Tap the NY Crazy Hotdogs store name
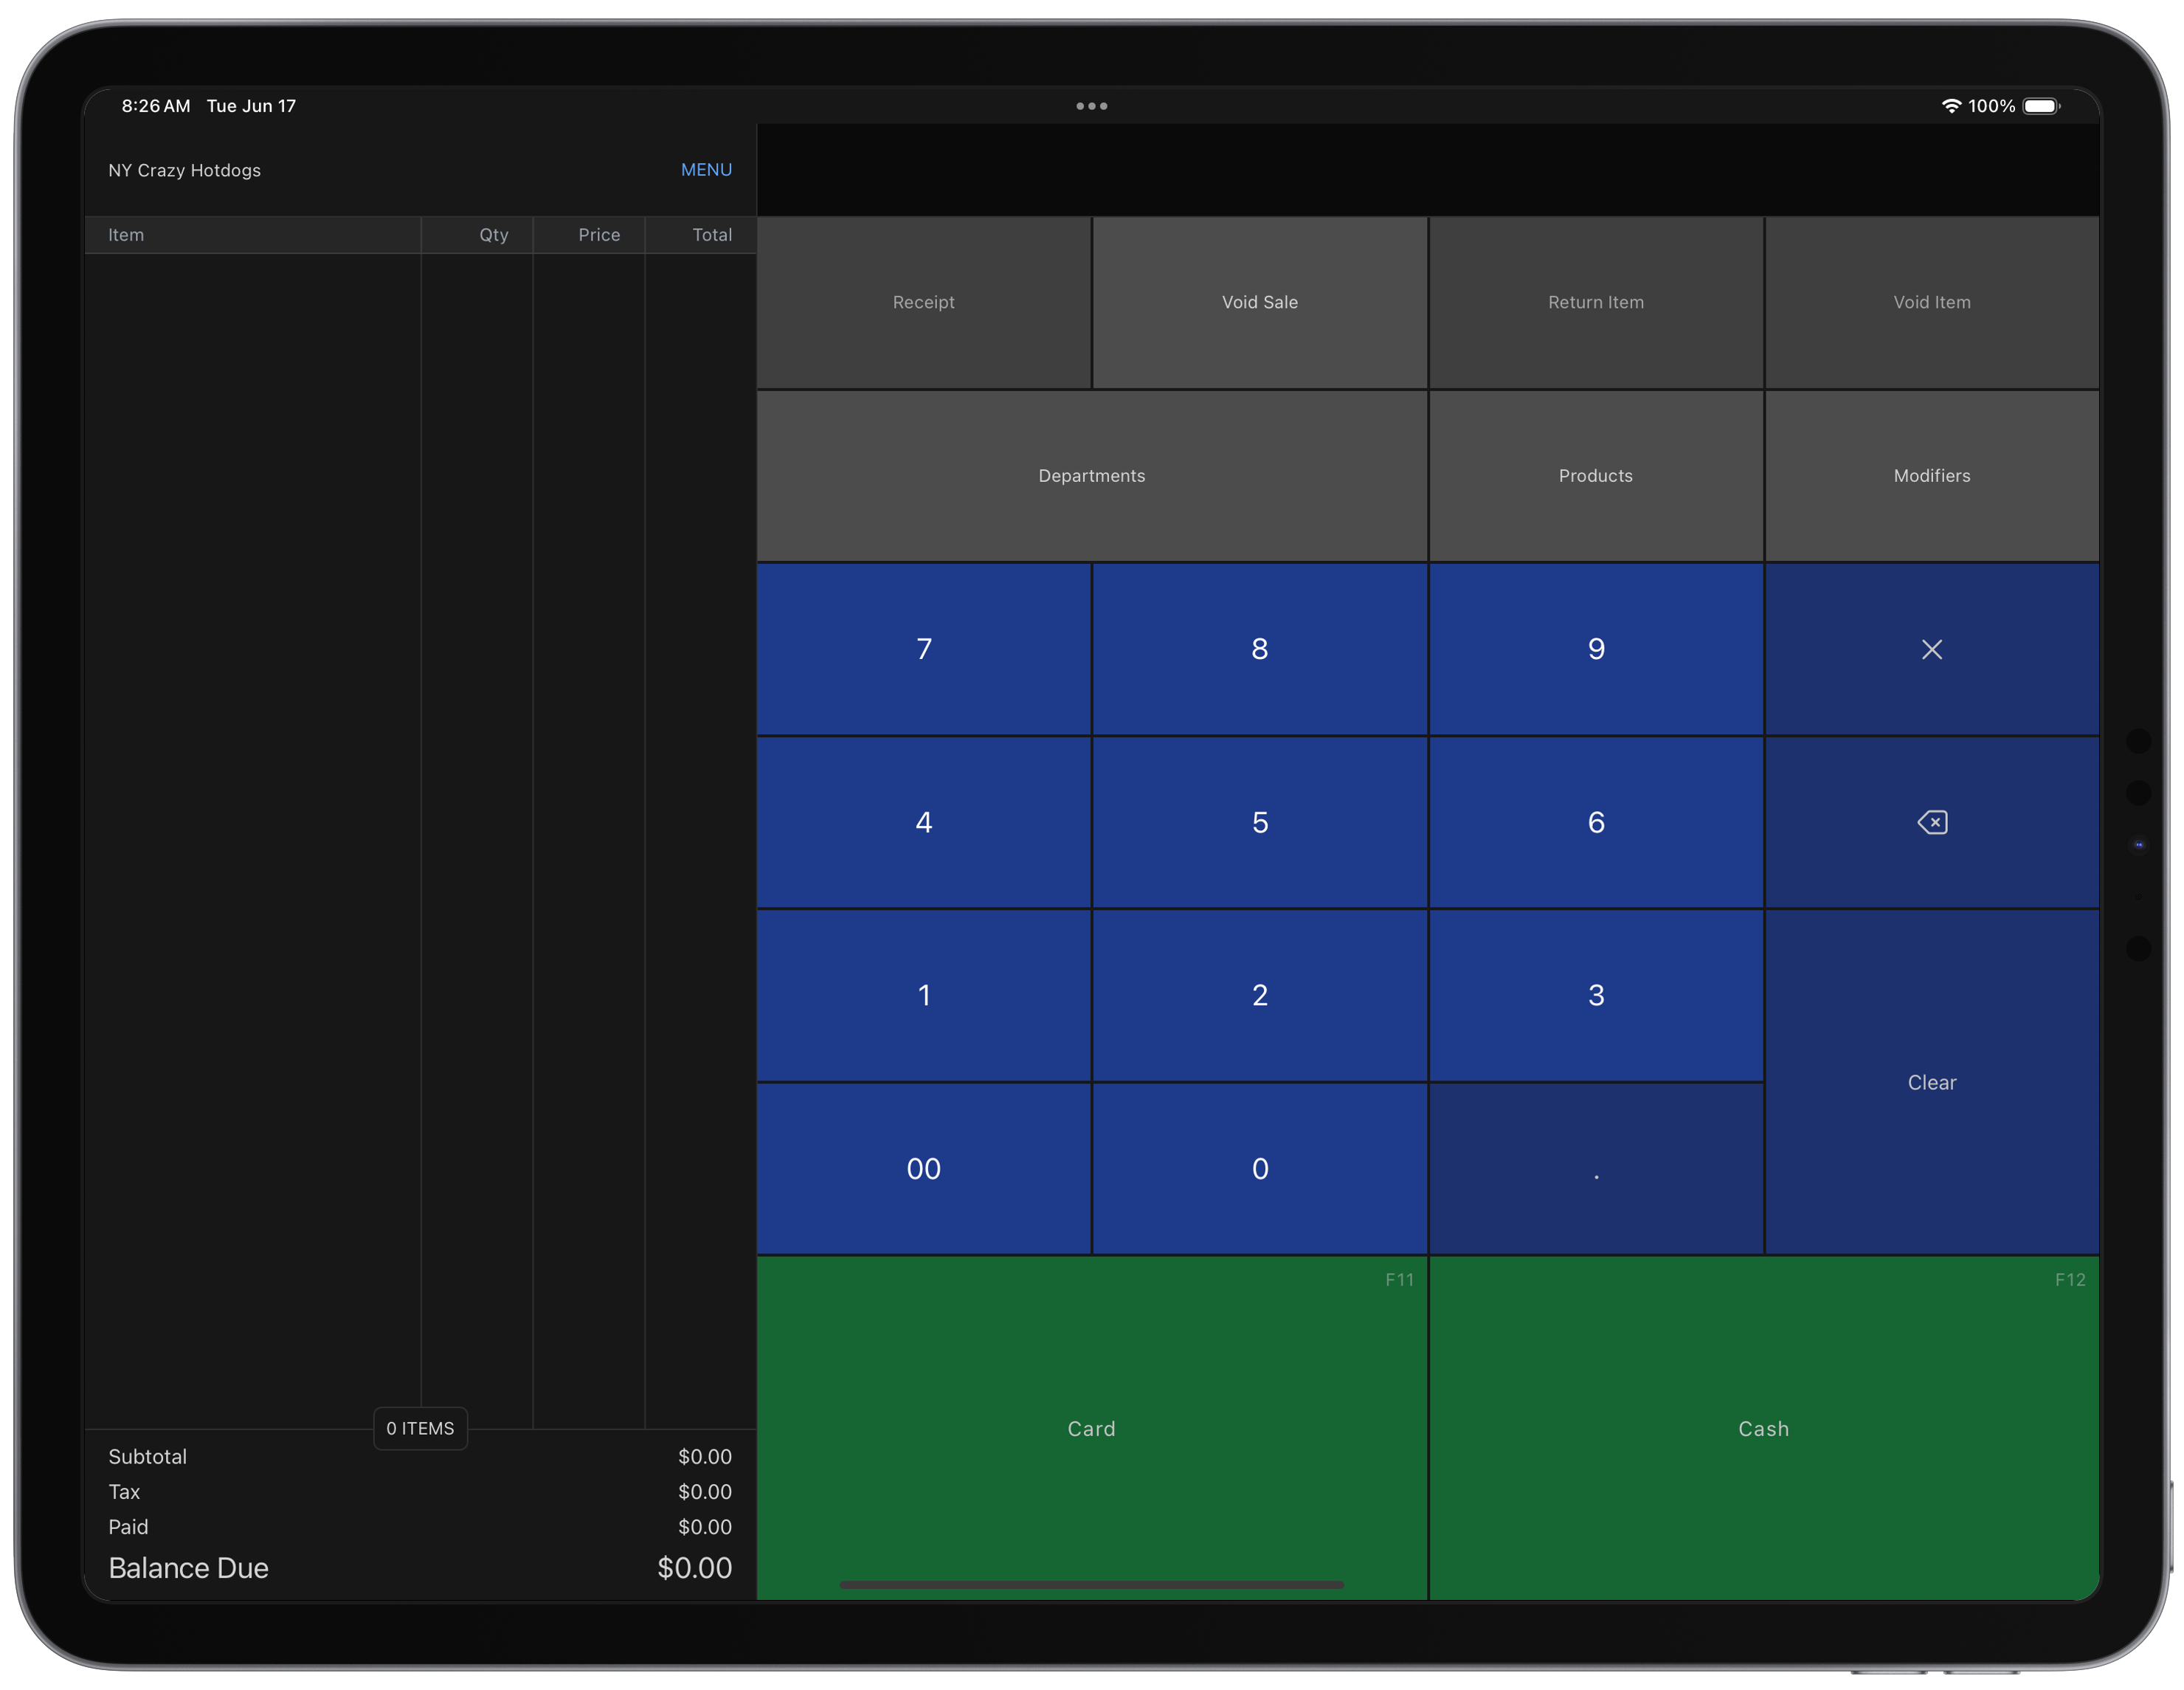Viewport: 2184px width, 1690px height. tap(184, 170)
